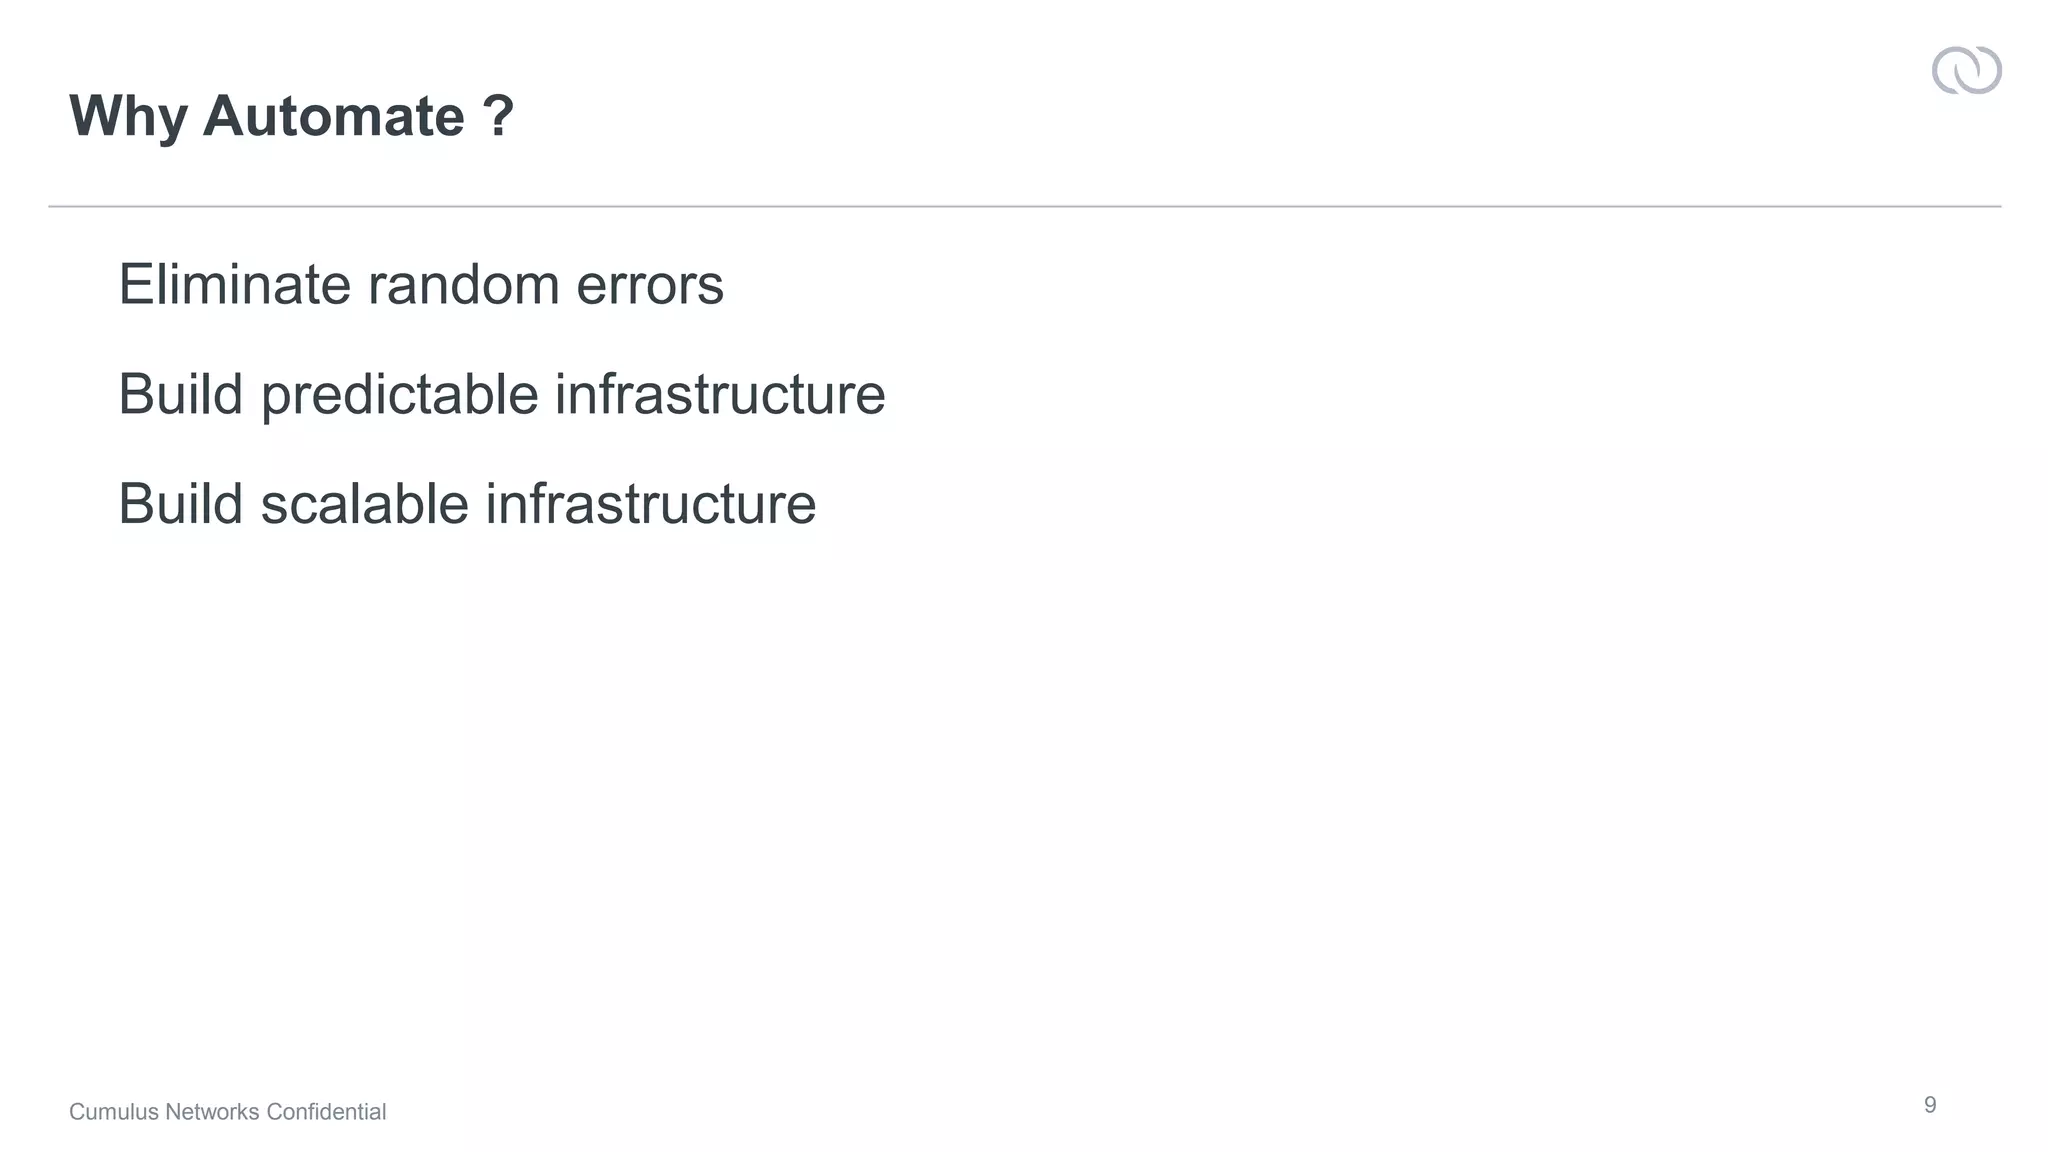This screenshot has height=1152, width=2048.
Task: Select the word "Why" in the title
Action: pos(128,116)
